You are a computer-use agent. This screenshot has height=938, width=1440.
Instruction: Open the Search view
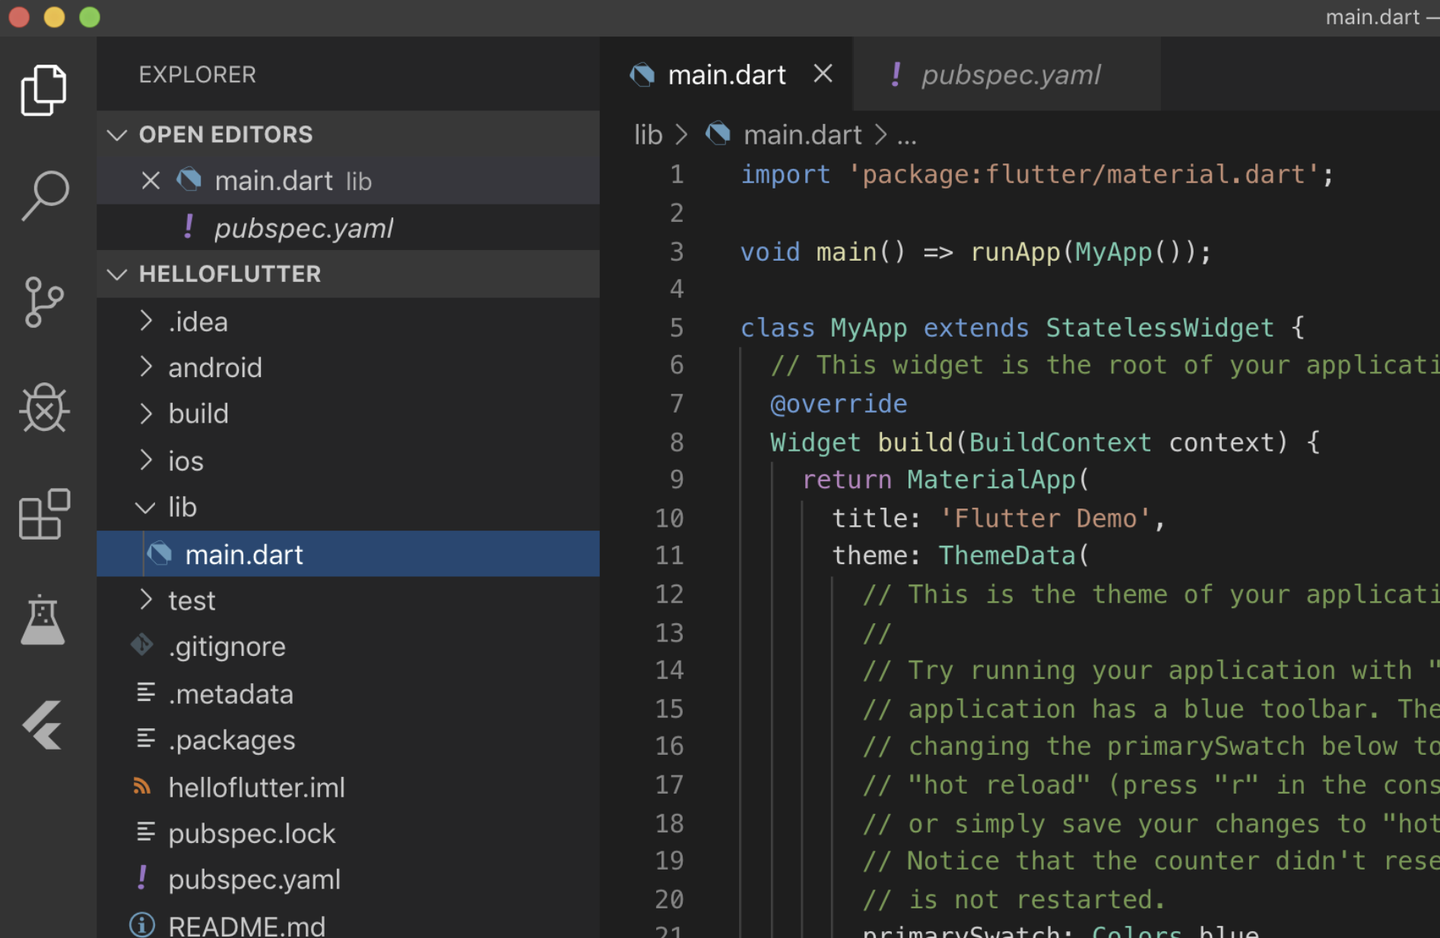click(44, 195)
